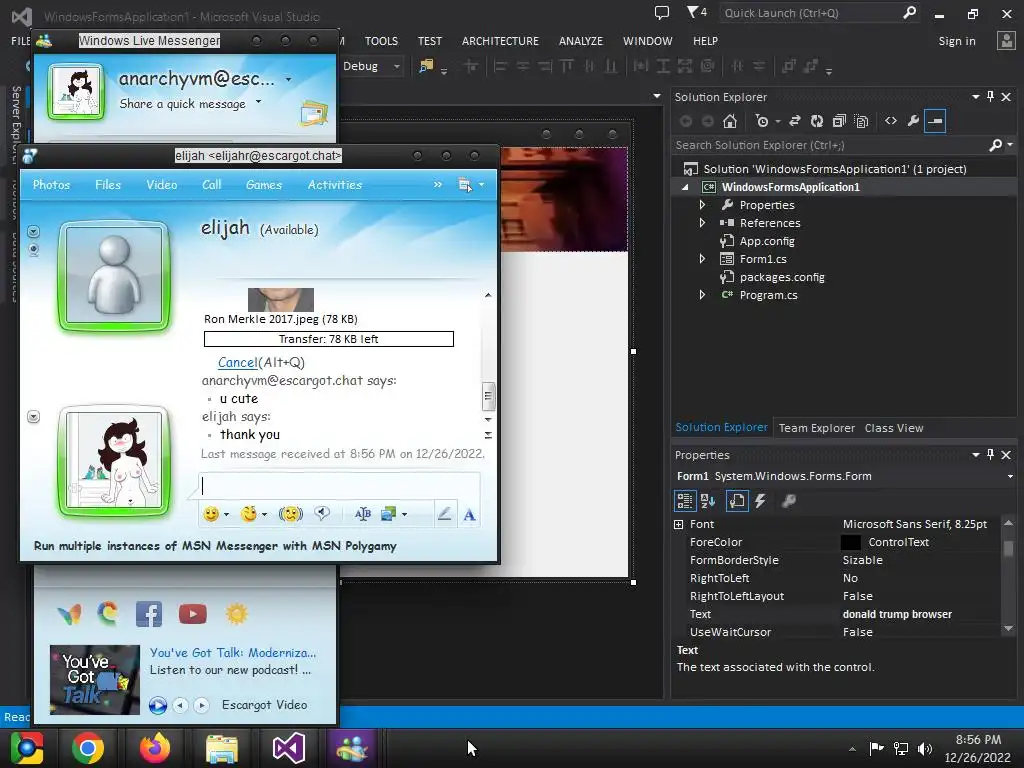1024x768 pixels.
Task: Expand the References node
Action: (702, 223)
